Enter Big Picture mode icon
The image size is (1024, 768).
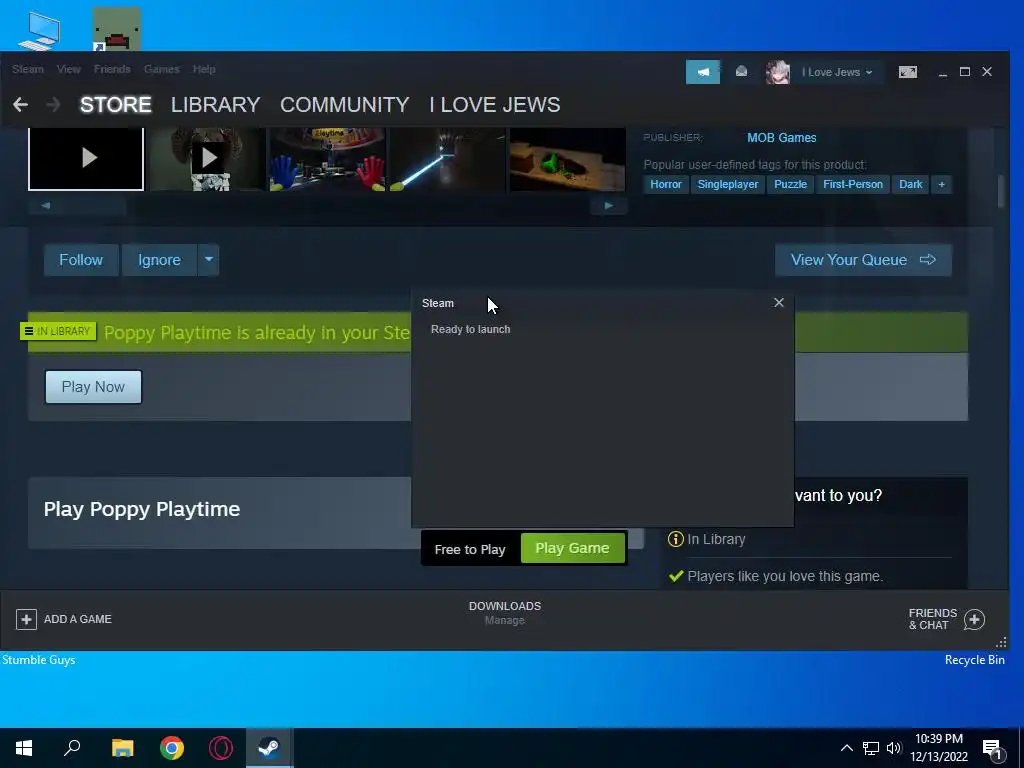[x=908, y=72]
